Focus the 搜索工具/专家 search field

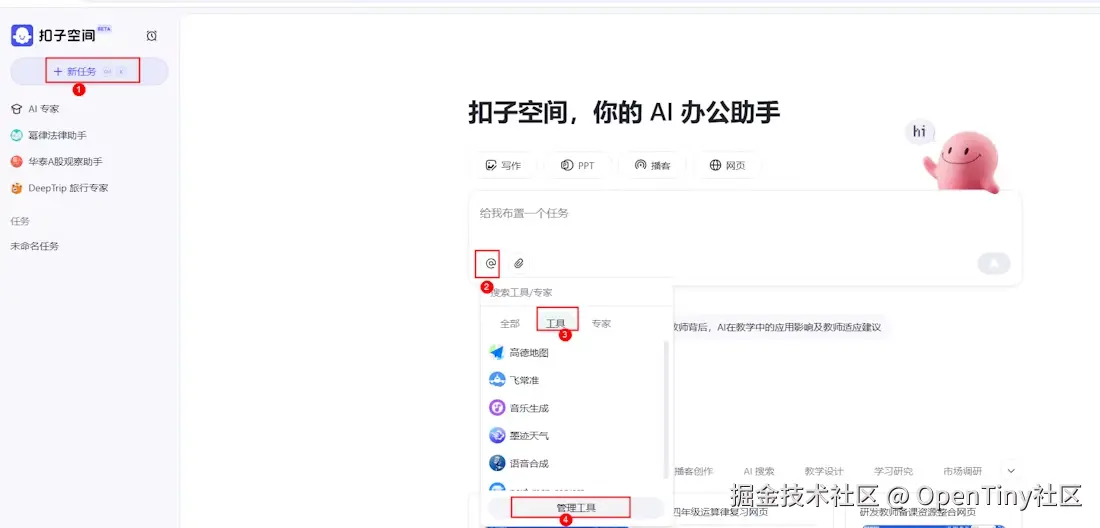(576, 292)
